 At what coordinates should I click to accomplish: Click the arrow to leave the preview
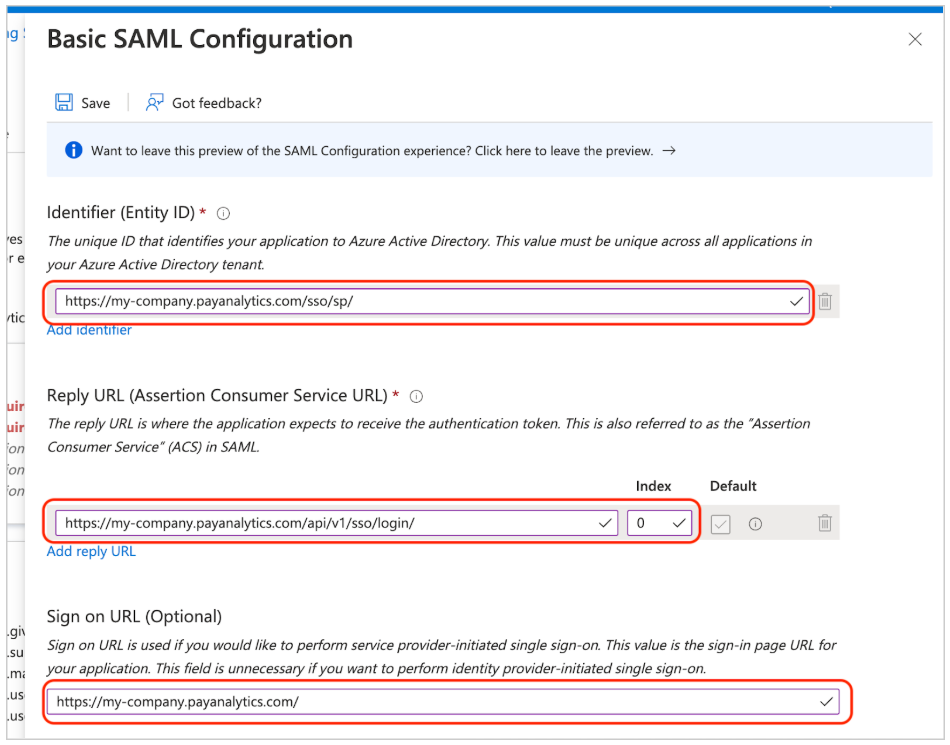pos(669,151)
